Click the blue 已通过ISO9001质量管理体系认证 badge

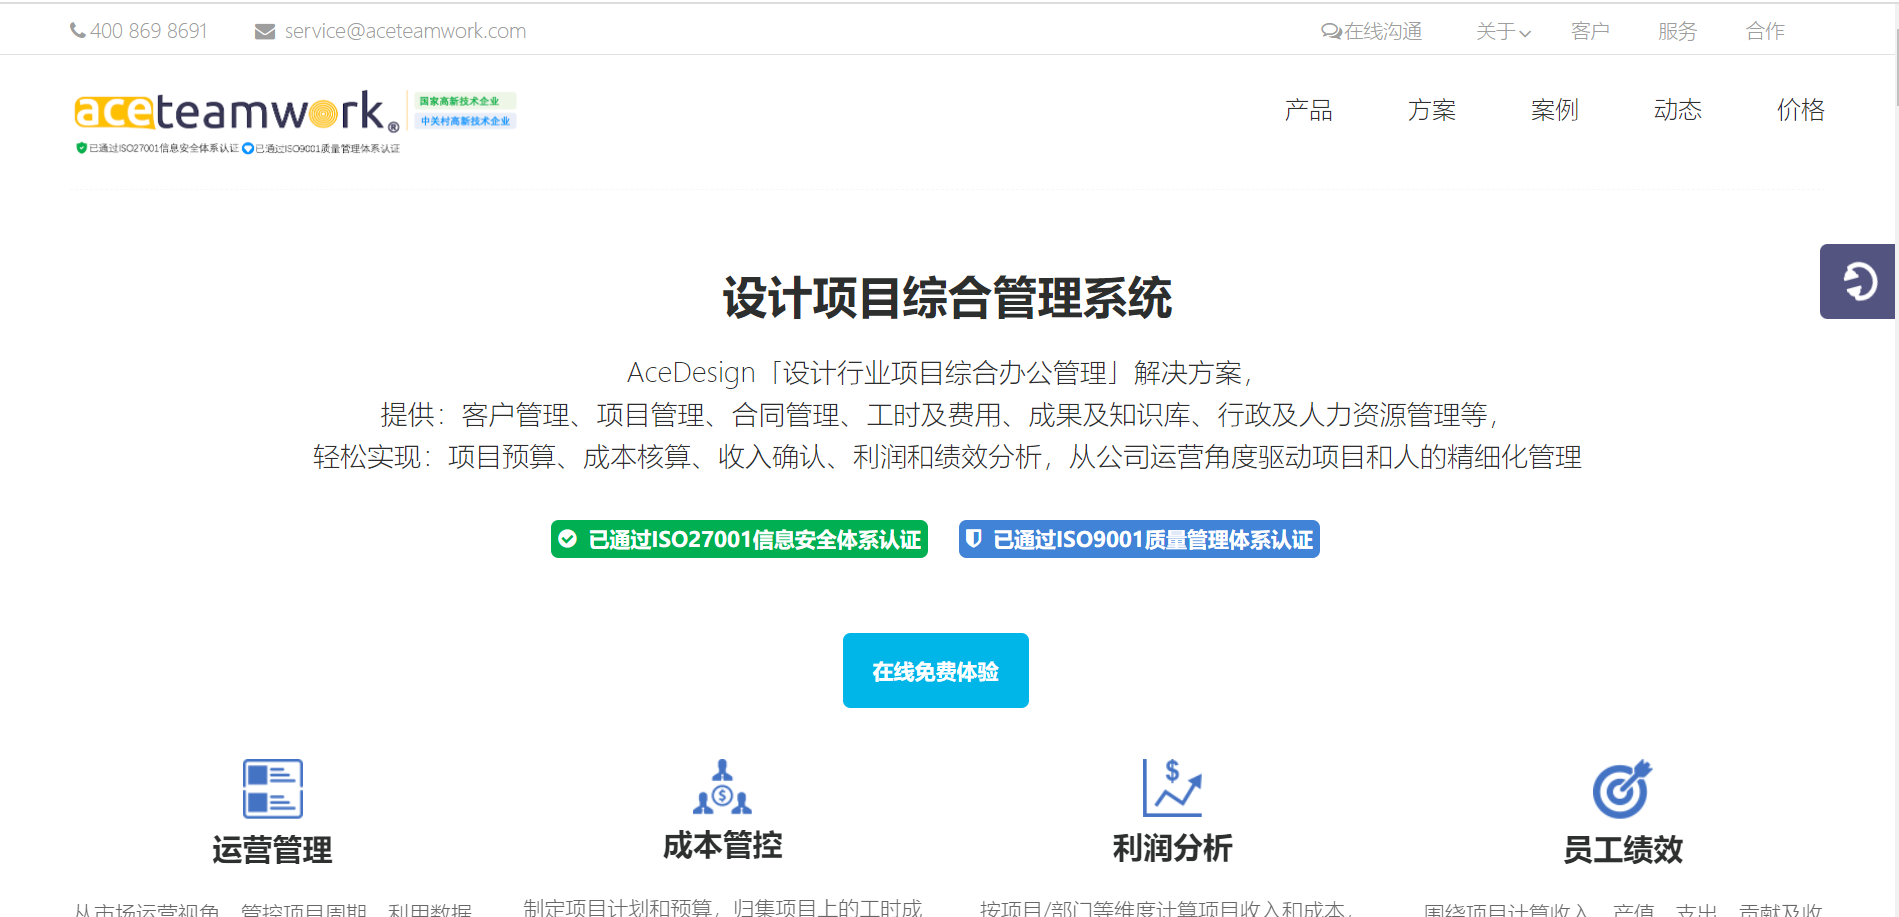[1139, 539]
